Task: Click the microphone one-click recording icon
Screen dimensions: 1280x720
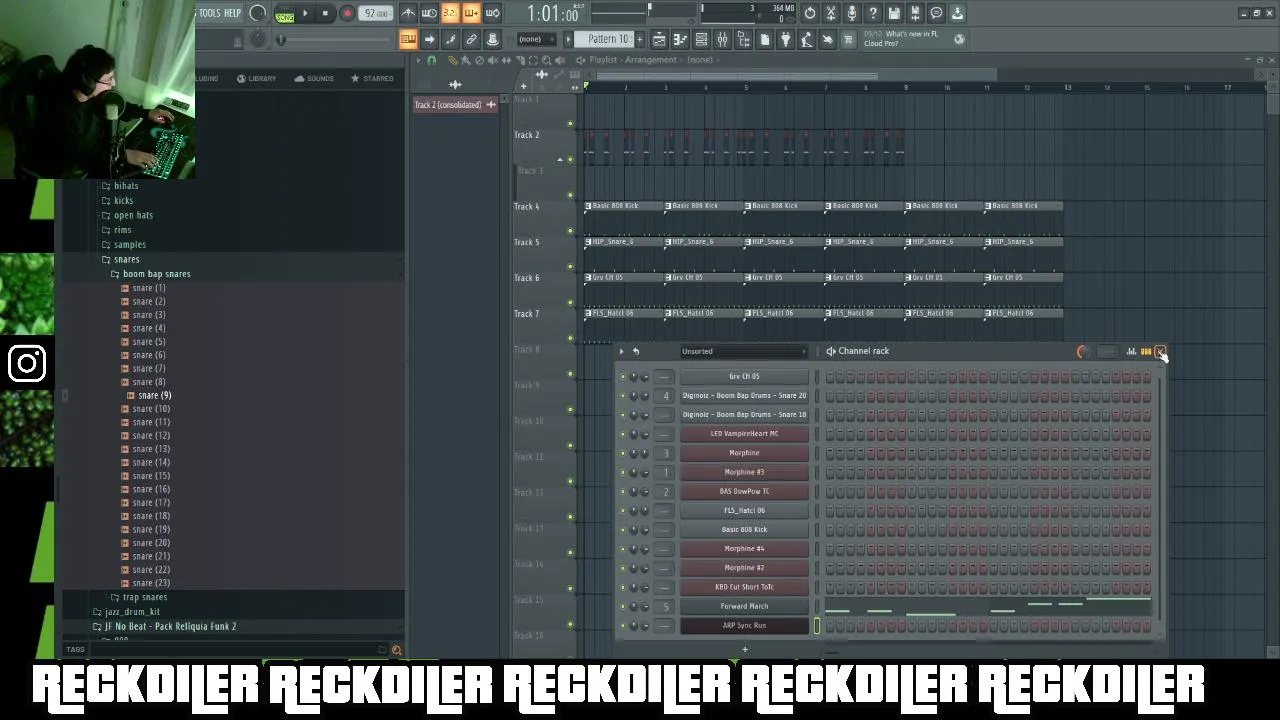Action: click(852, 13)
